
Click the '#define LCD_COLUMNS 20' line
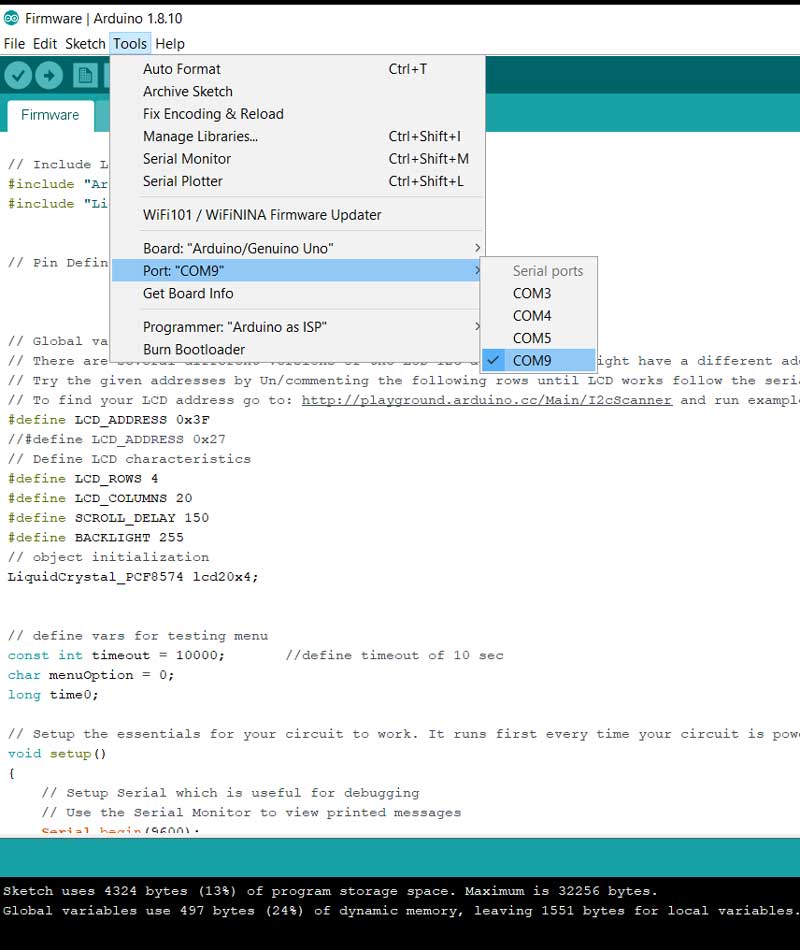(x=100, y=498)
